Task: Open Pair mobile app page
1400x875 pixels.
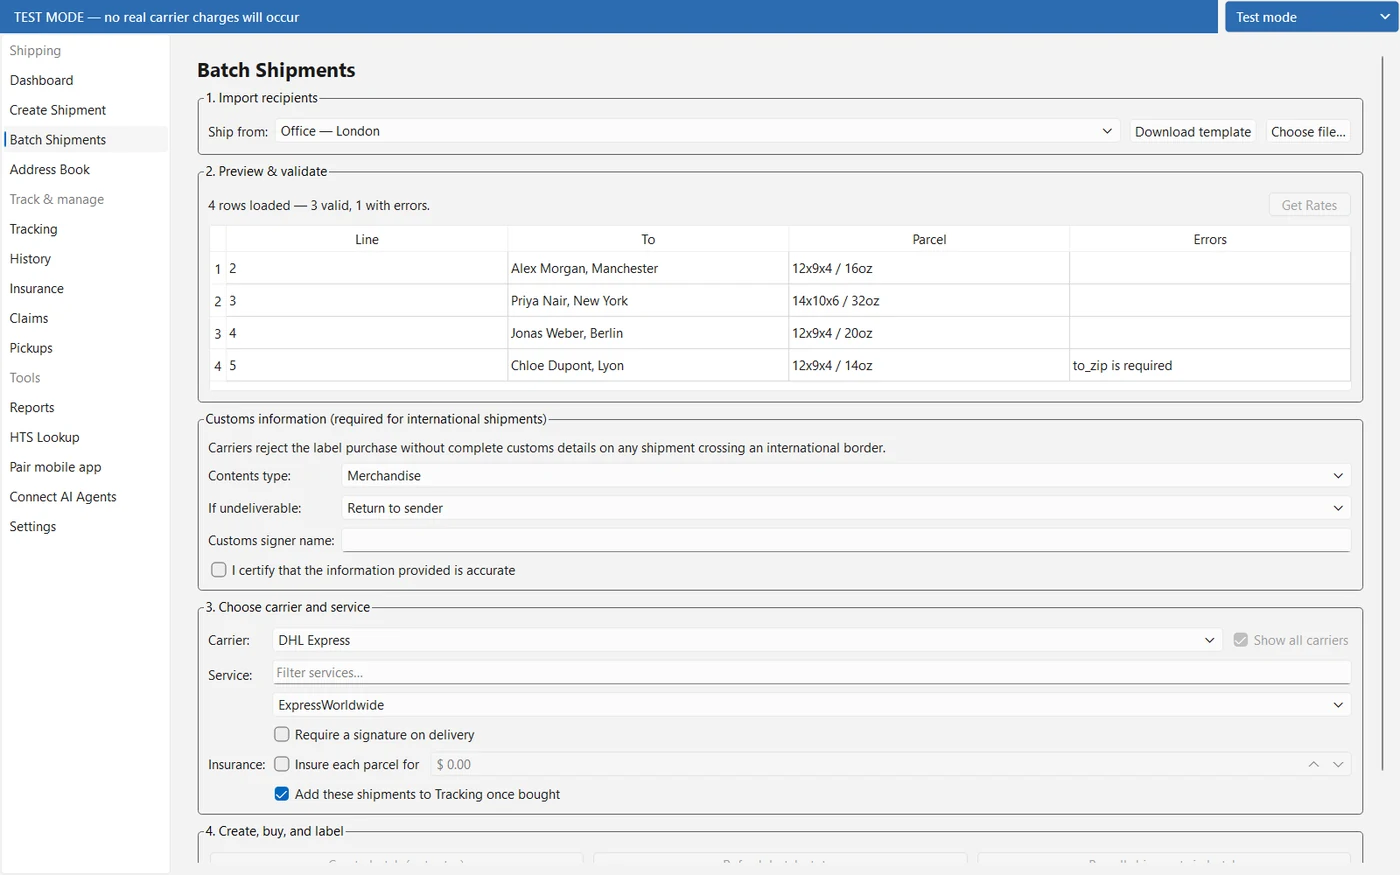Action: pyautogui.click(x=85, y=467)
